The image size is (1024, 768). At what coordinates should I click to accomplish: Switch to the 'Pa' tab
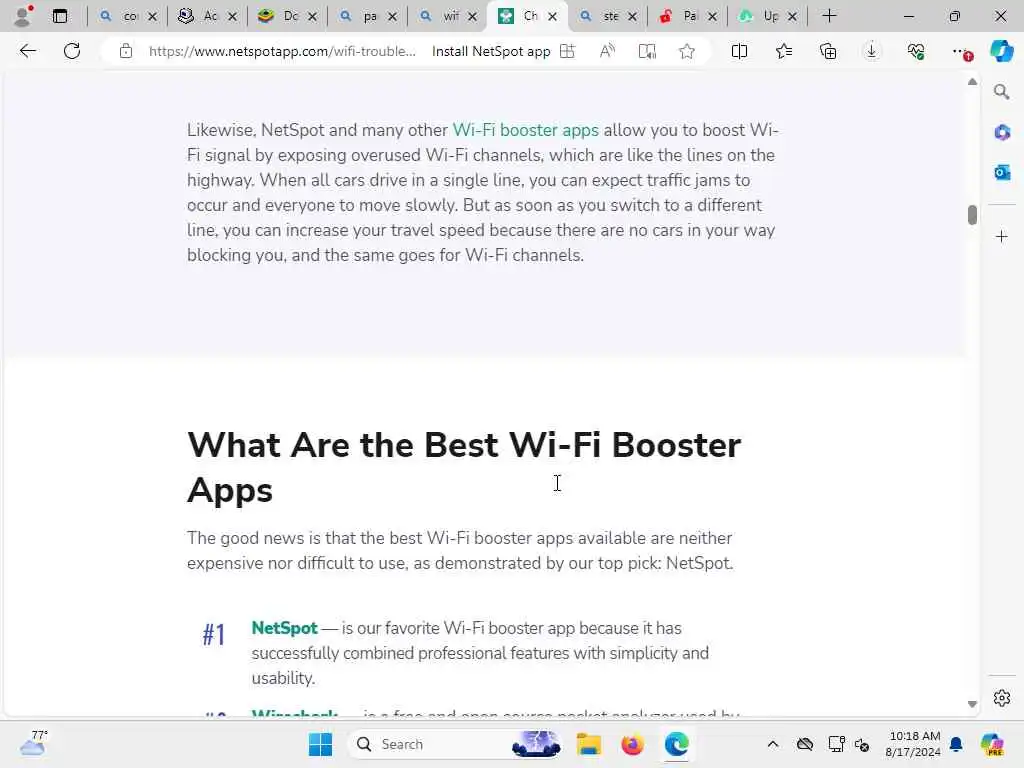(687, 16)
